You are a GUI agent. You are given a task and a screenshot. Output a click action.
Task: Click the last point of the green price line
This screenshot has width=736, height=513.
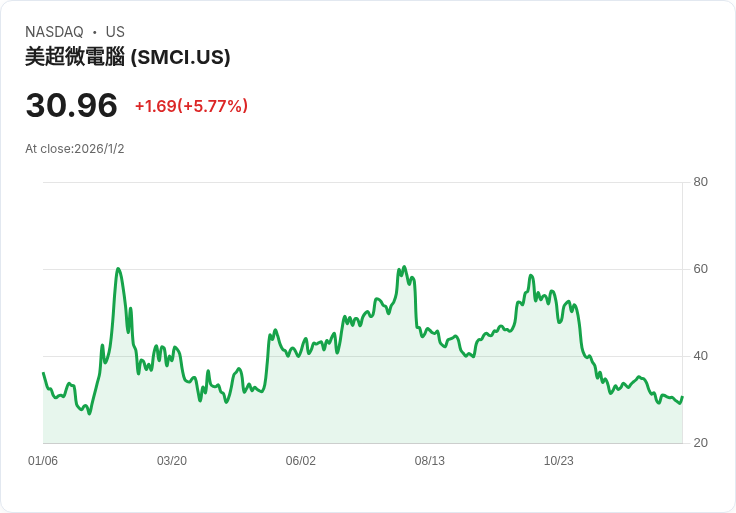(x=682, y=397)
